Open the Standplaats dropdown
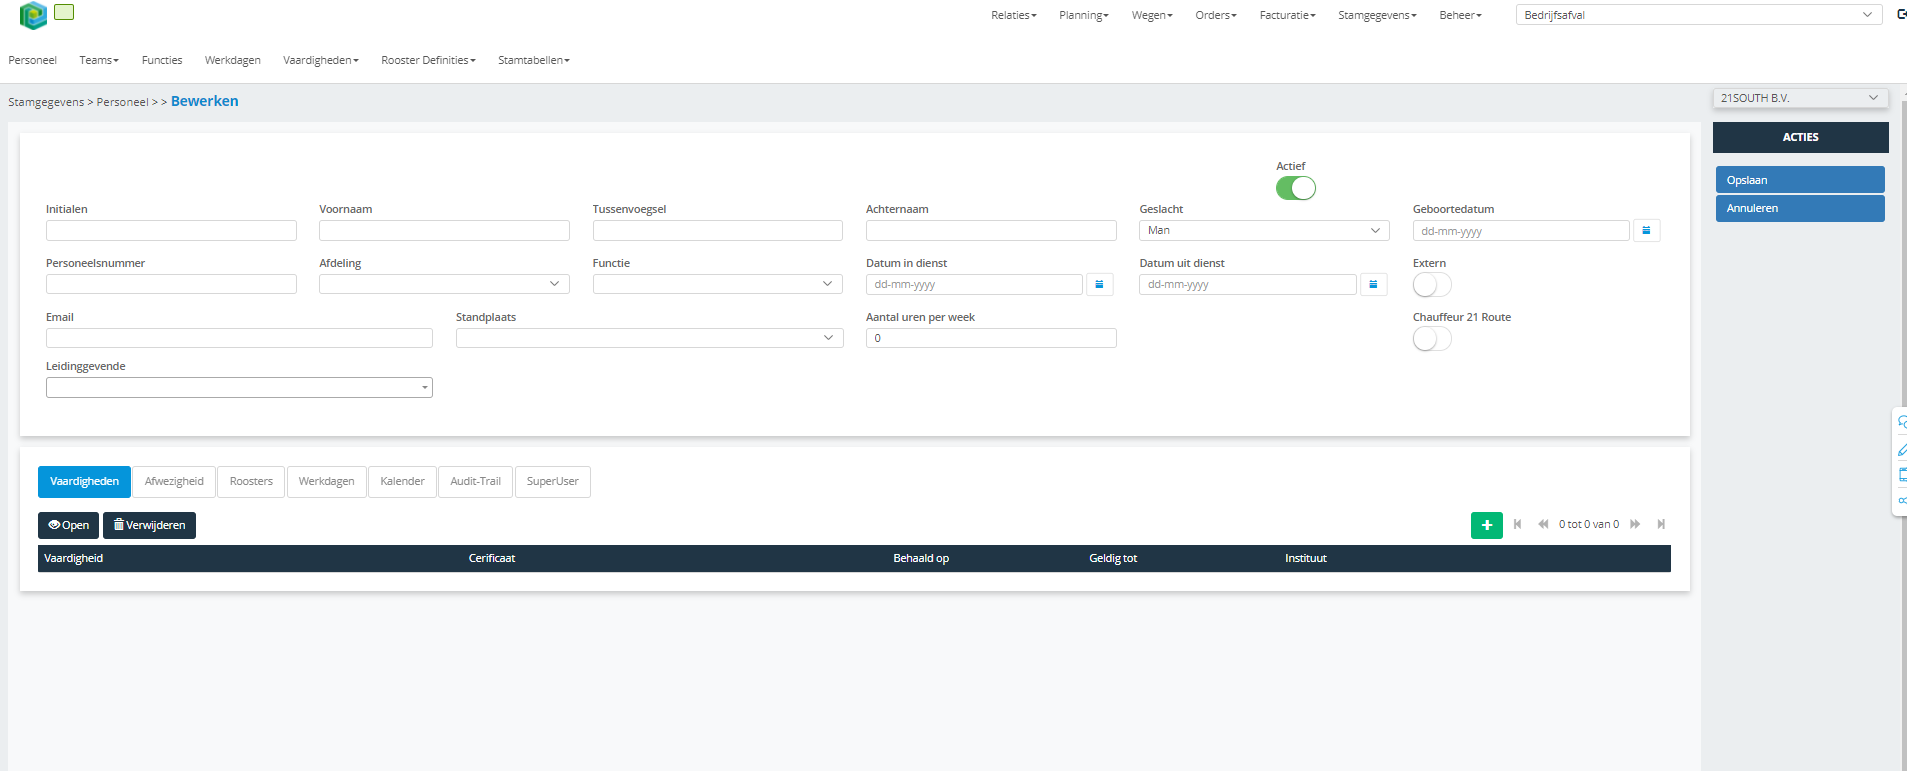The height and width of the screenshot is (771, 1907). [x=649, y=338]
